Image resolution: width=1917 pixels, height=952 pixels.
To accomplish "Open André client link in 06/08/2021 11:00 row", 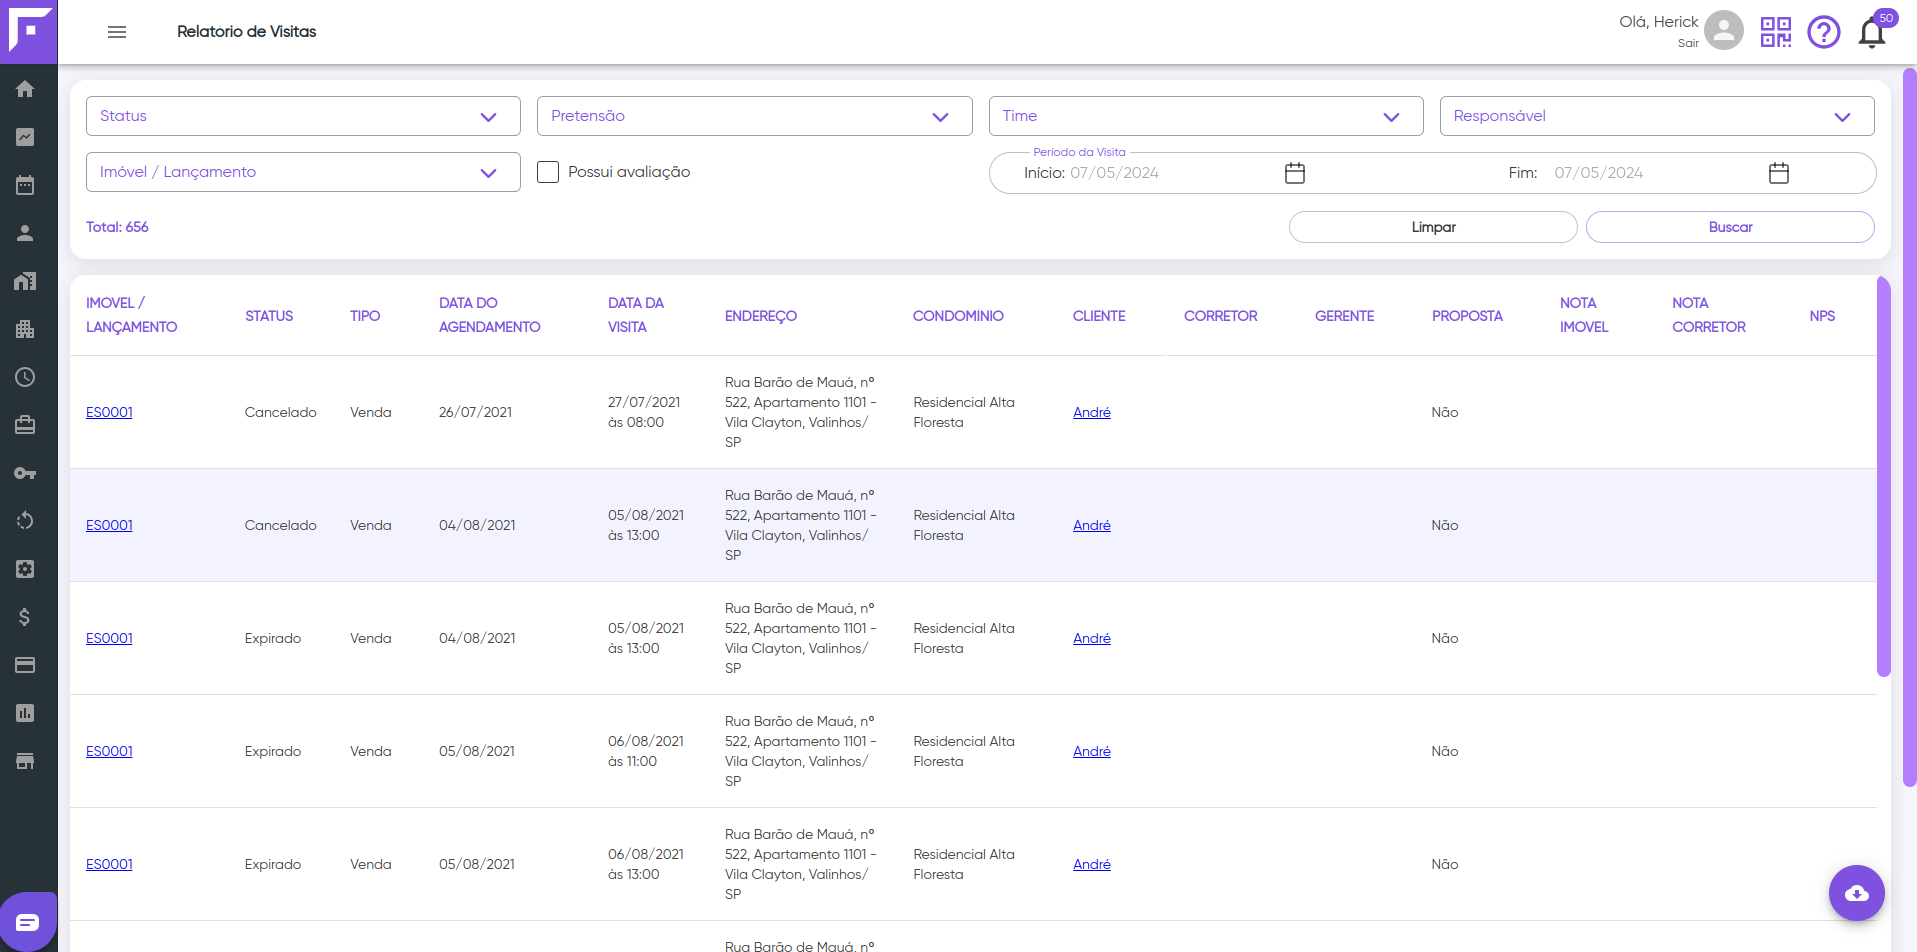I will pyautogui.click(x=1092, y=751).
